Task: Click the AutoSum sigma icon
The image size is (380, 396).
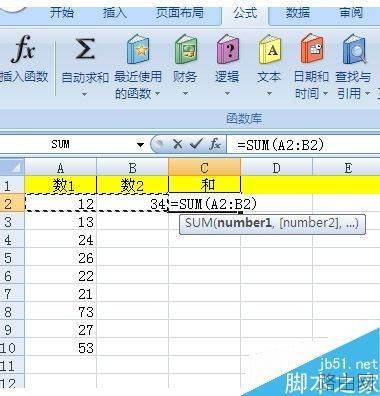Action: pyautogui.click(x=85, y=49)
